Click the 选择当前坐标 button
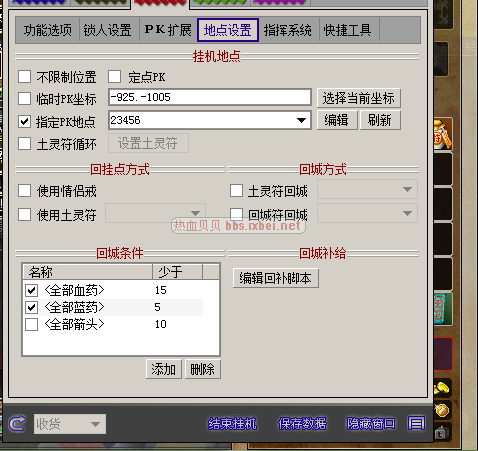The image size is (478, 451). click(x=358, y=98)
